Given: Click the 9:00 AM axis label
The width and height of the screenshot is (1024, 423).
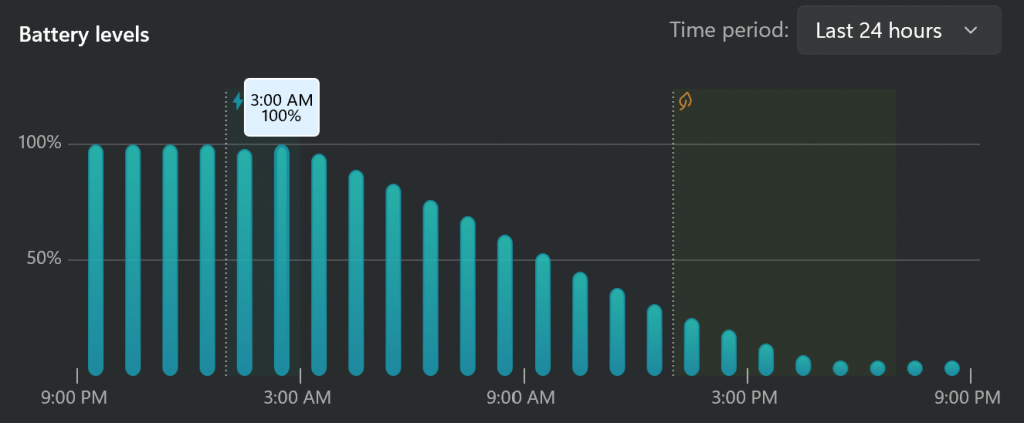Looking at the screenshot, I should (x=521, y=397).
